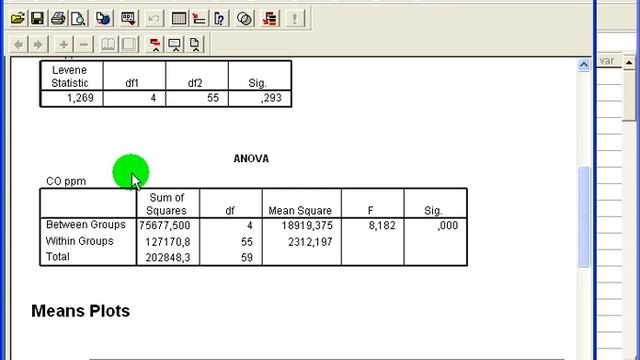Select the 18919,375 mean square value
The width and height of the screenshot is (640, 360).
307,225
